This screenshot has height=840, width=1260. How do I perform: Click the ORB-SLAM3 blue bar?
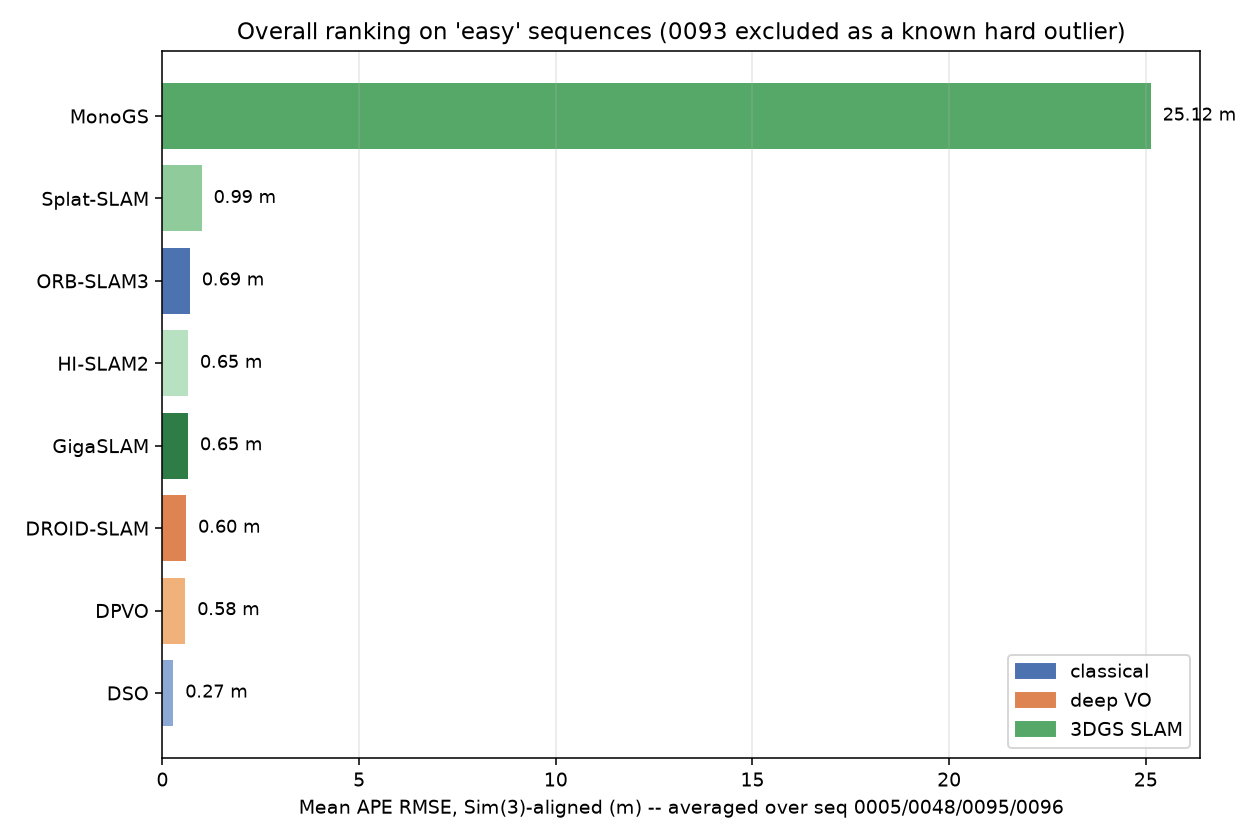(x=176, y=281)
